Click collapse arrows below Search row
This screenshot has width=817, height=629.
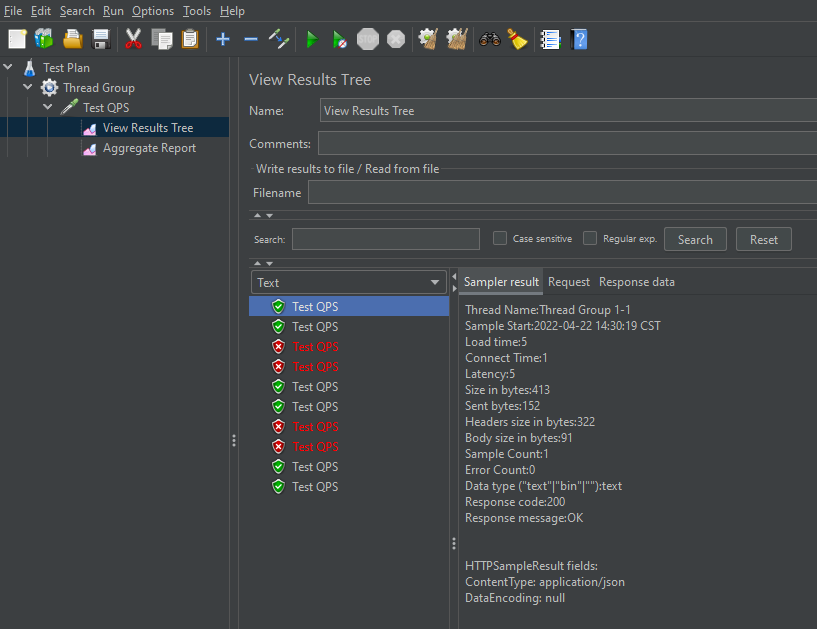(263, 263)
